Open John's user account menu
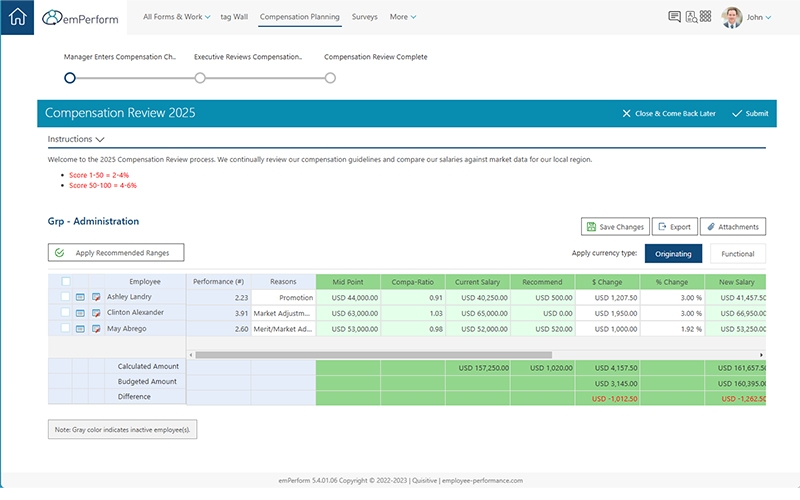The width and height of the screenshot is (800, 500). pyautogui.click(x=756, y=17)
